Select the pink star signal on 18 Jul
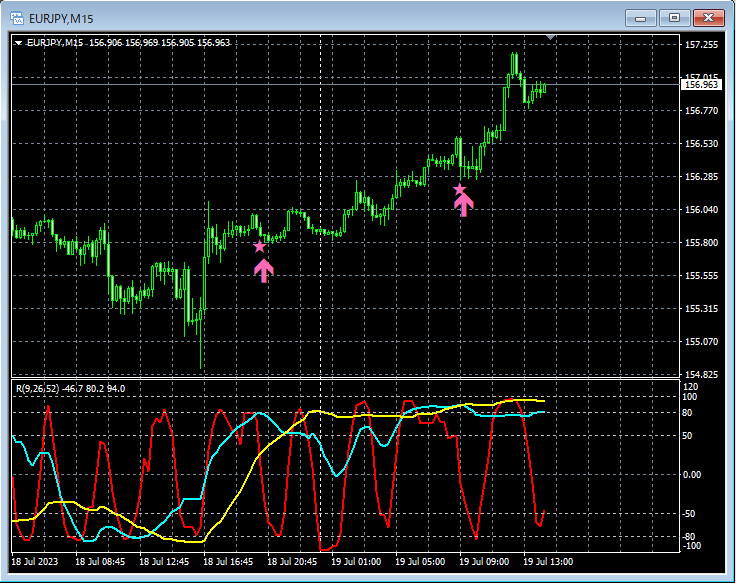Image resolution: width=737 pixels, height=583 pixels. pyautogui.click(x=259, y=246)
